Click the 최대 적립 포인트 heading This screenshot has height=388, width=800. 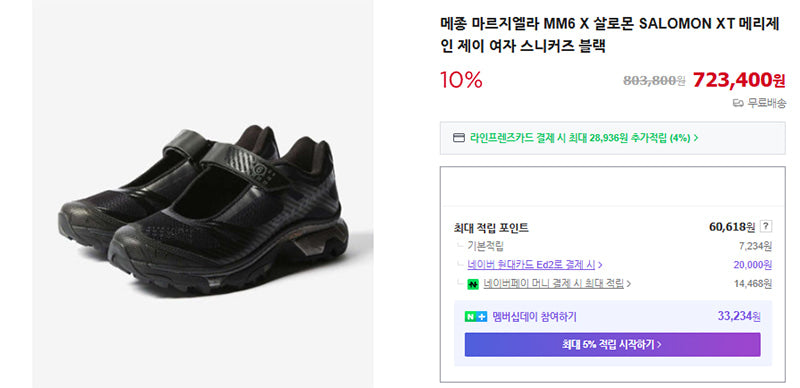[491, 228]
